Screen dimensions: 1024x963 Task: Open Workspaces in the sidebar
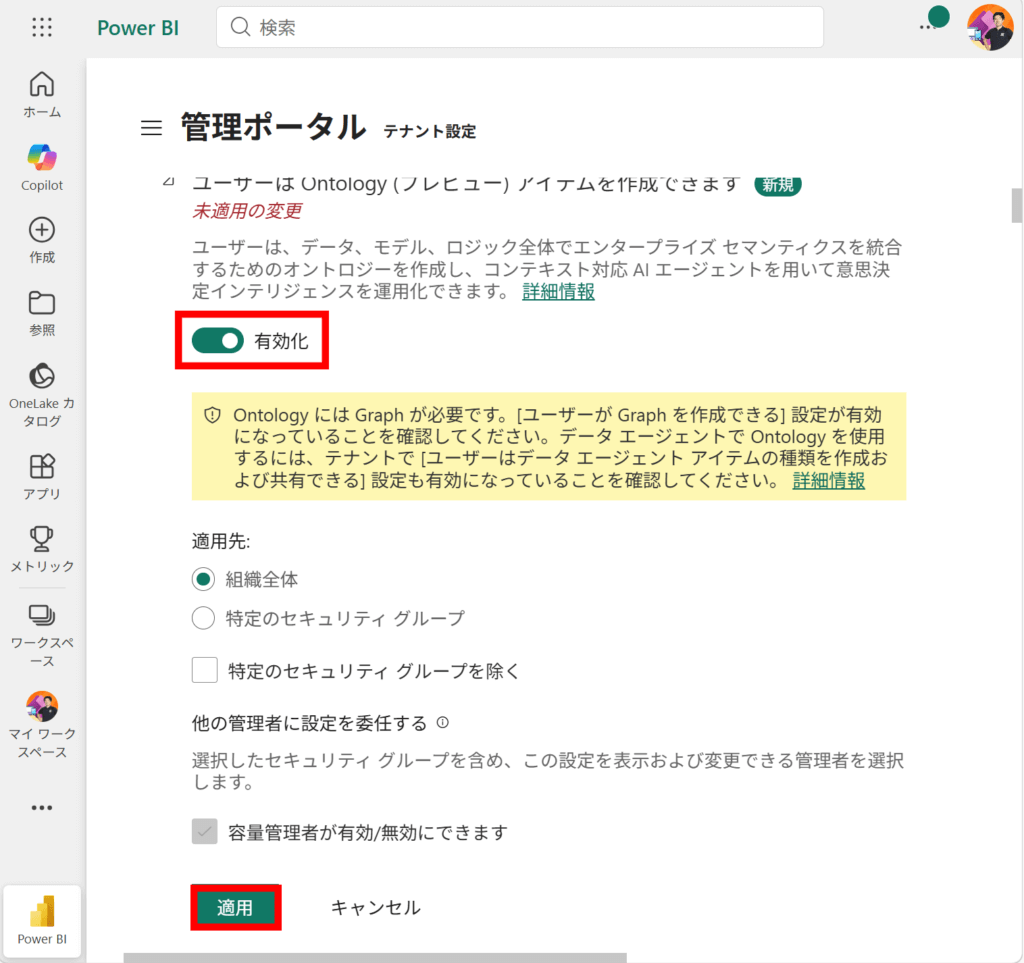tap(42, 628)
